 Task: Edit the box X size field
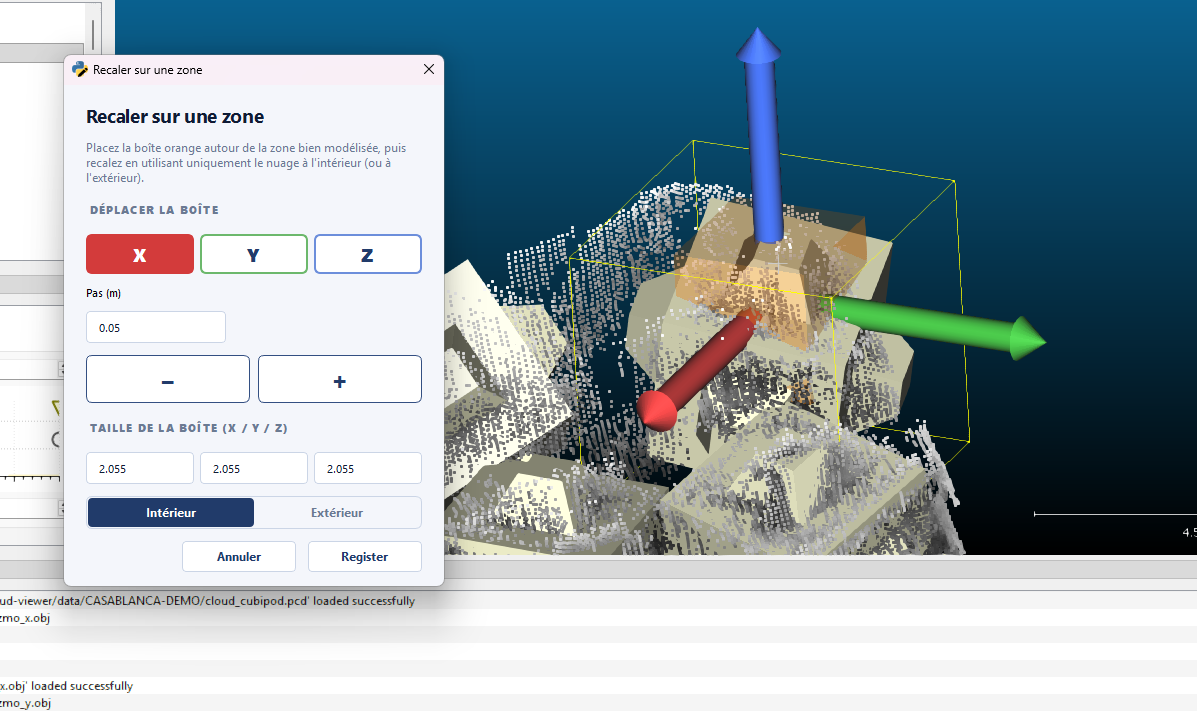click(x=140, y=468)
